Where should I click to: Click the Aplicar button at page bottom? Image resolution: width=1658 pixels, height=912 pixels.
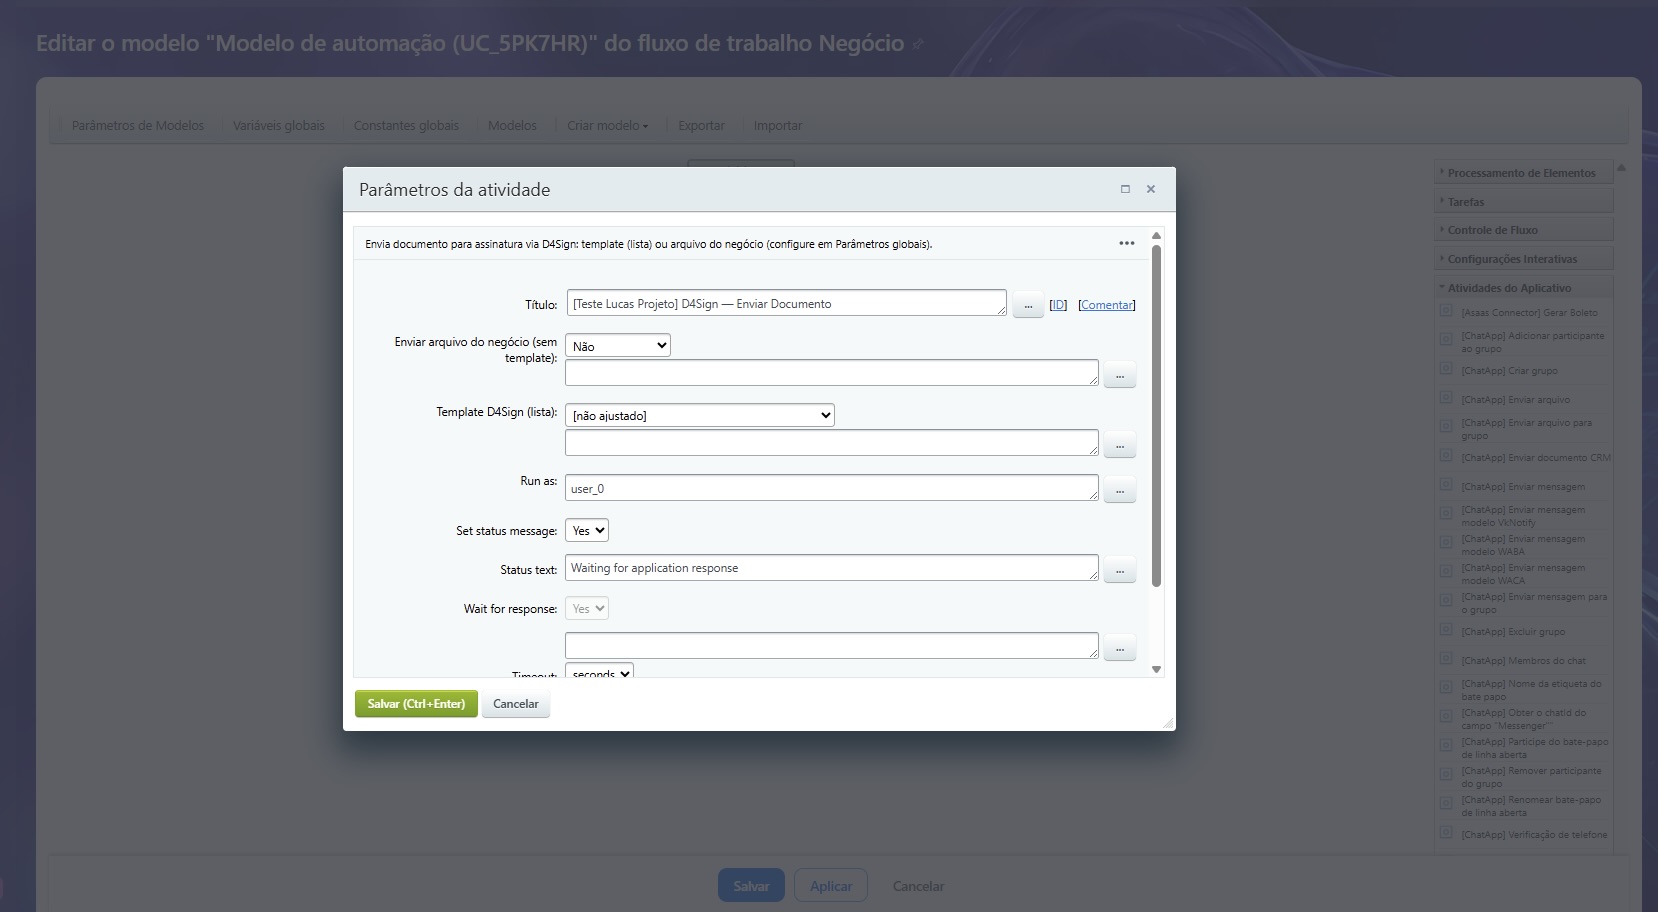tap(831, 886)
